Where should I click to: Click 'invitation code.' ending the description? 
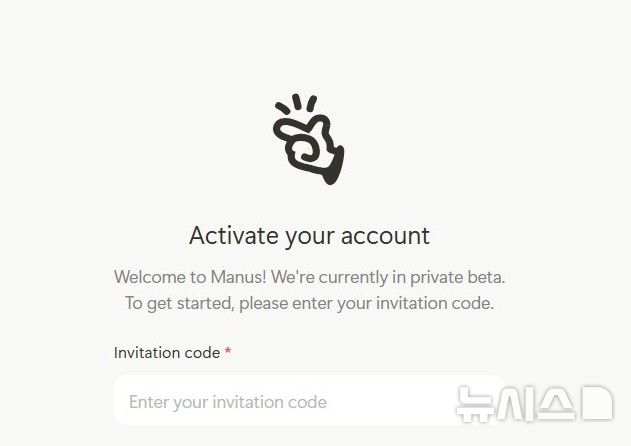click(x=435, y=303)
